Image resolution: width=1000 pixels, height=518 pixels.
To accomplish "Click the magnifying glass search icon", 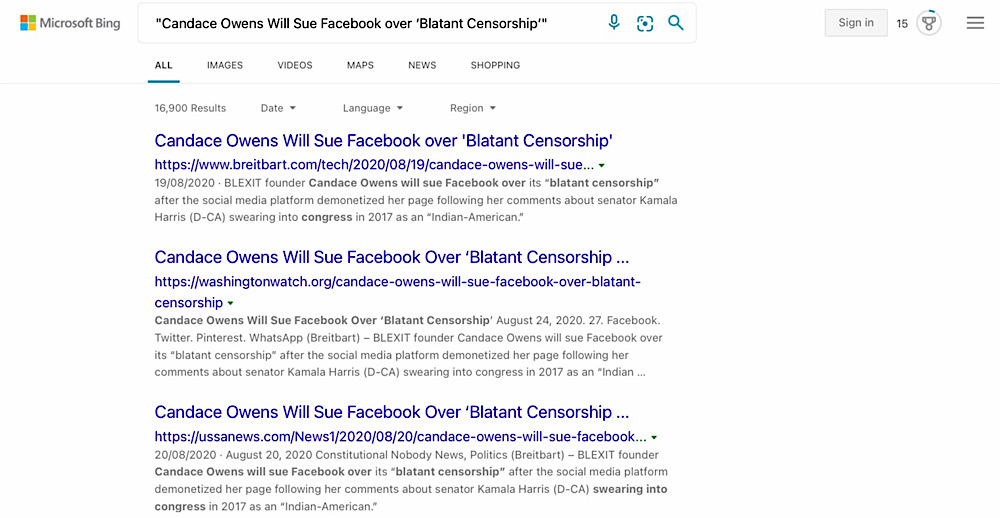I will click(x=675, y=23).
